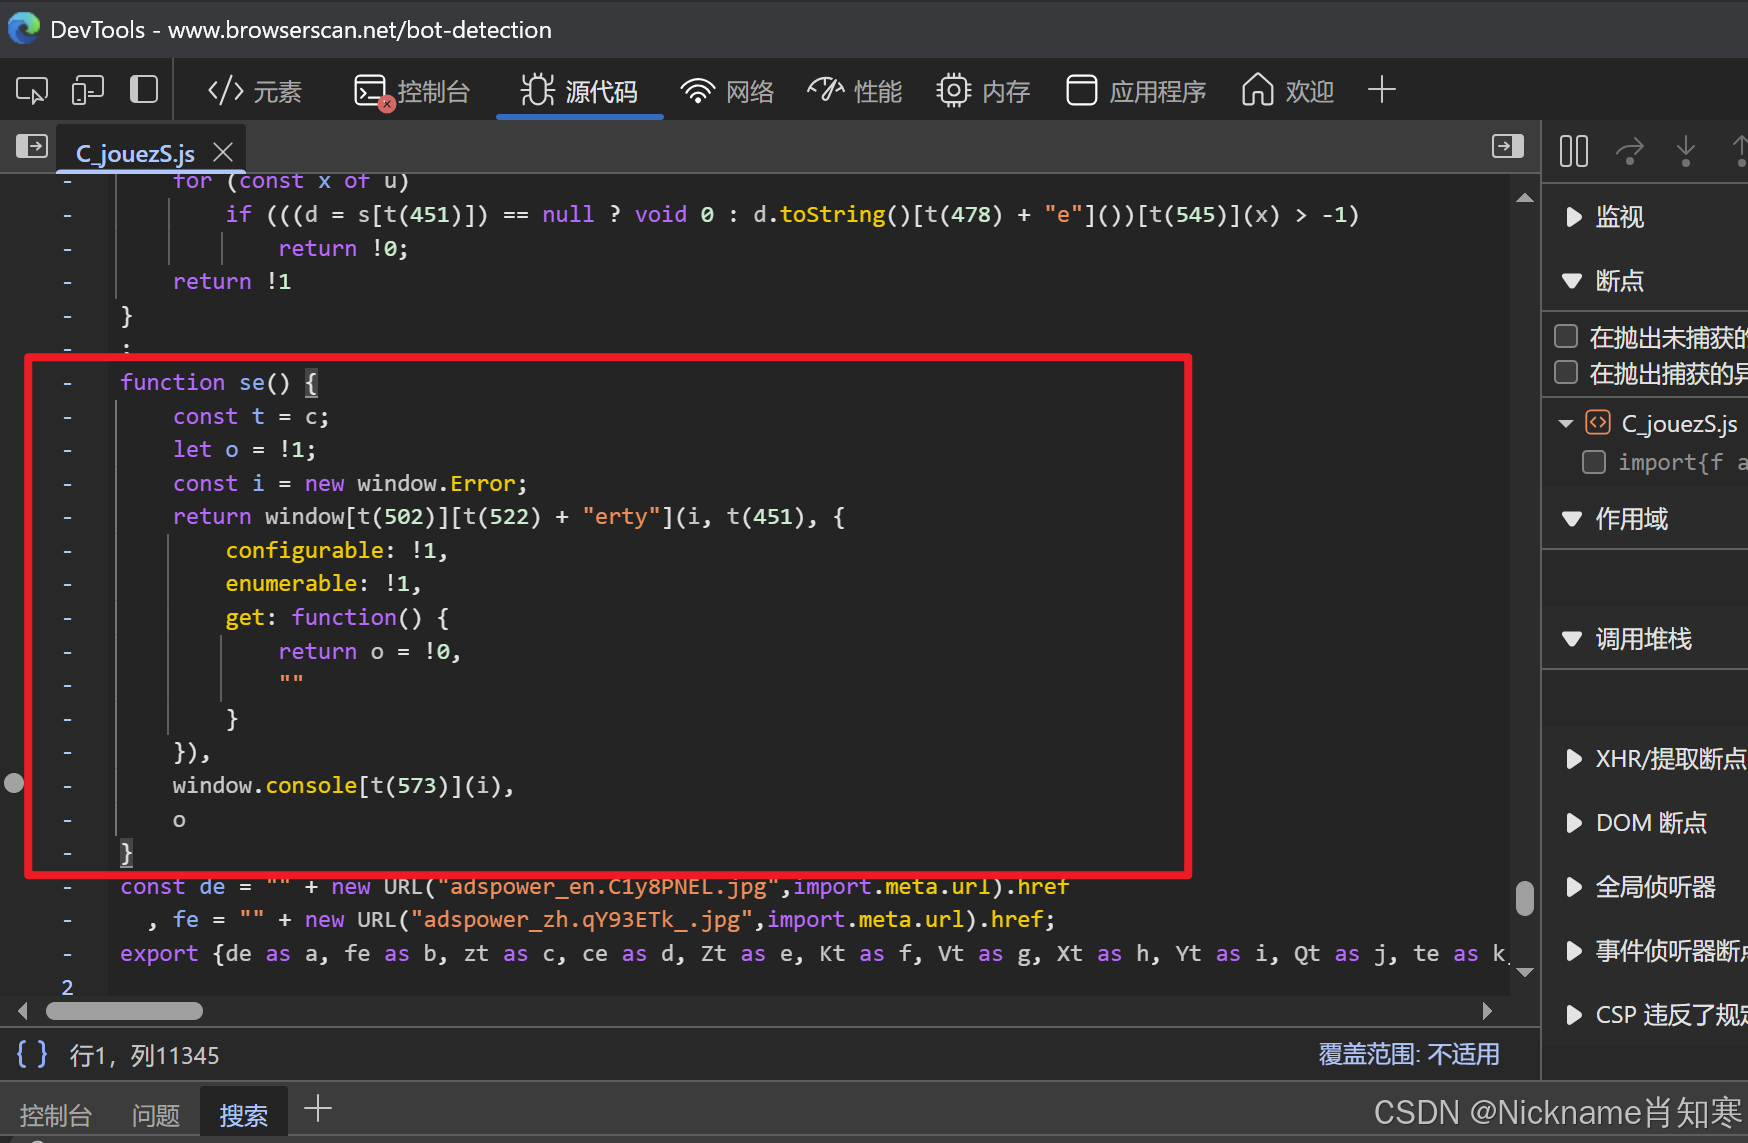Click the breakpoint marker beside window.console line
This screenshot has height=1143, width=1748.
(14, 783)
